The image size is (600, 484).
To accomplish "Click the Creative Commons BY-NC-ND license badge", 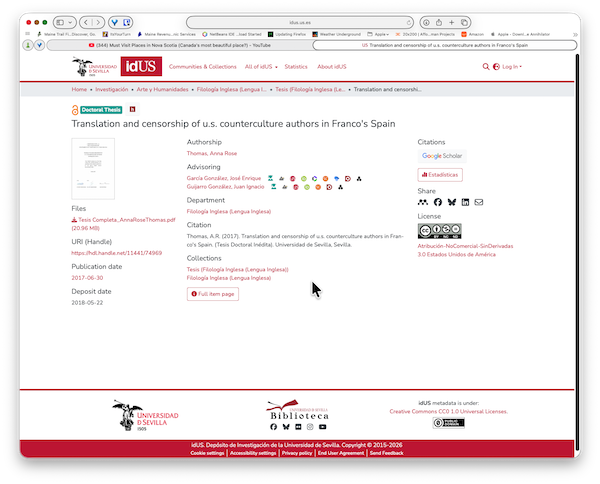I will 440,231.
